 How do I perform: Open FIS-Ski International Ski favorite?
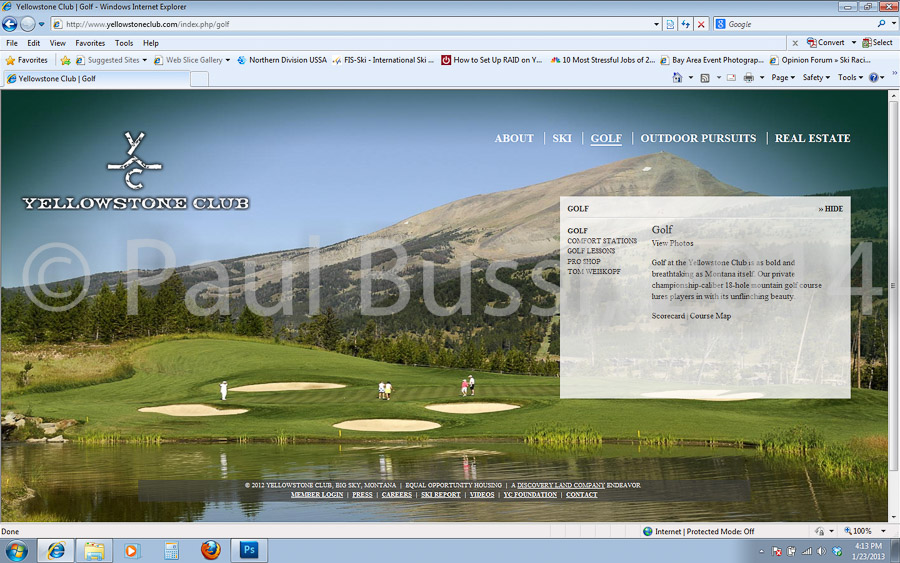point(383,60)
